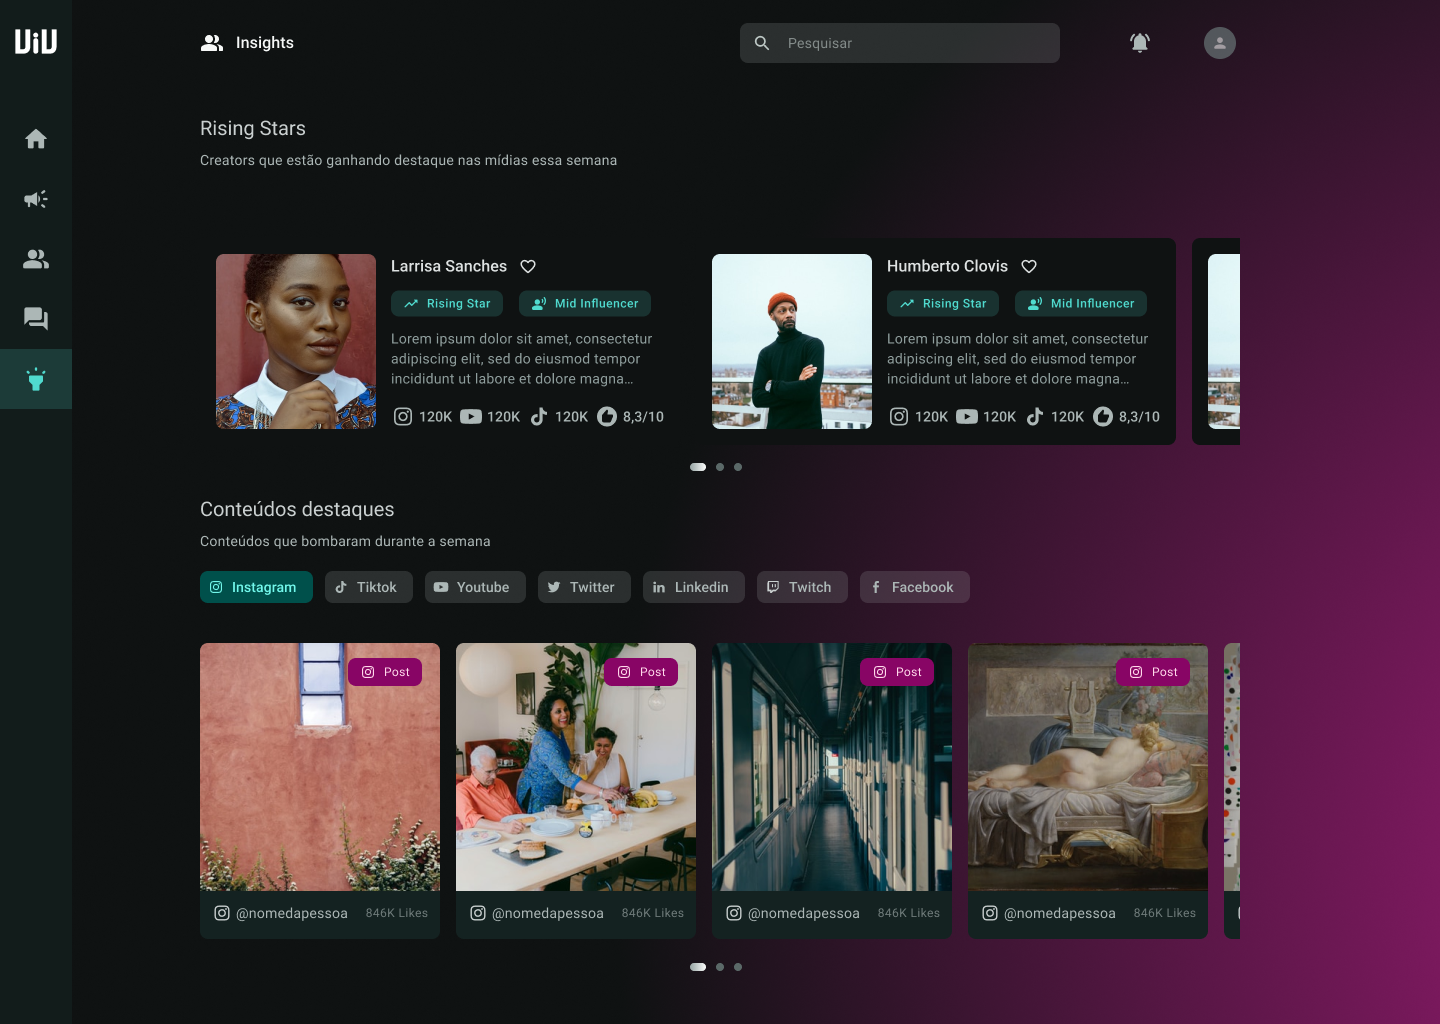Click Humberto Clovis name
Image resolution: width=1440 pixels, height=1024 pixels.
click(947, 266)
